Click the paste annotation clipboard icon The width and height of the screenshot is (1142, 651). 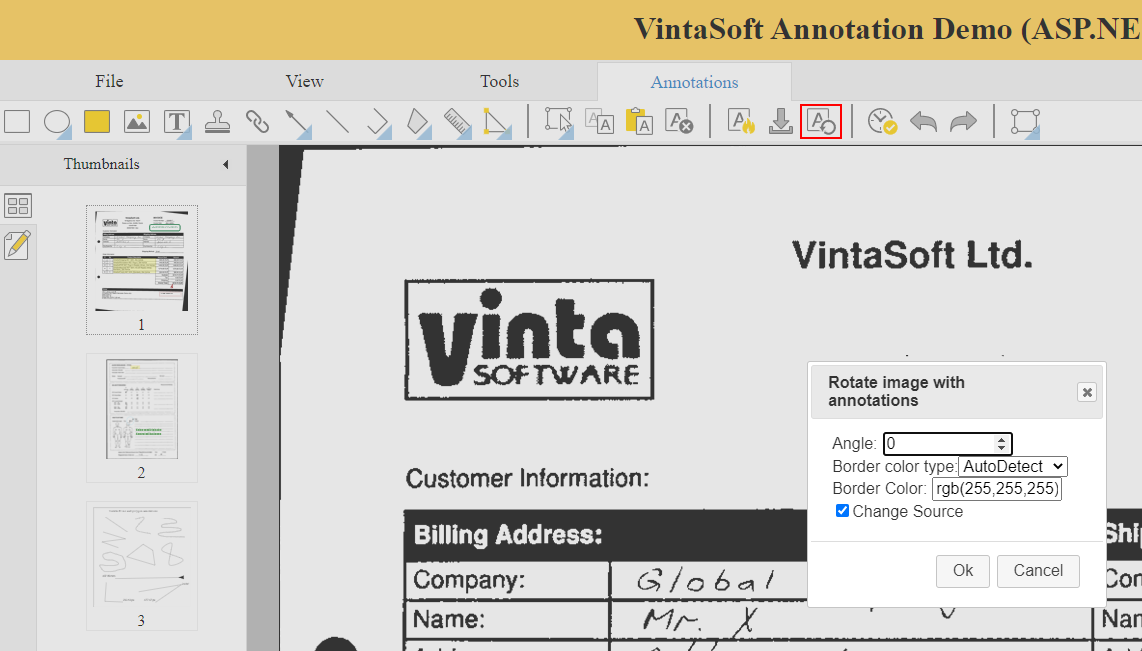(639, 122)
